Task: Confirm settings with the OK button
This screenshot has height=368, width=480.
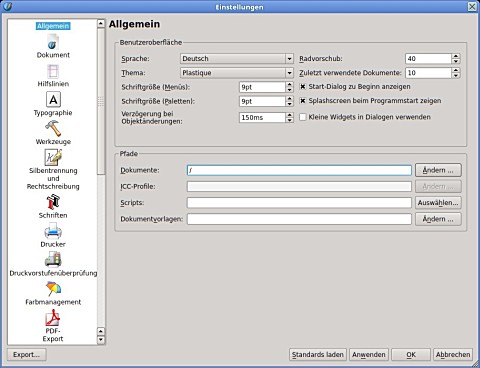Action: coord(411,355)
